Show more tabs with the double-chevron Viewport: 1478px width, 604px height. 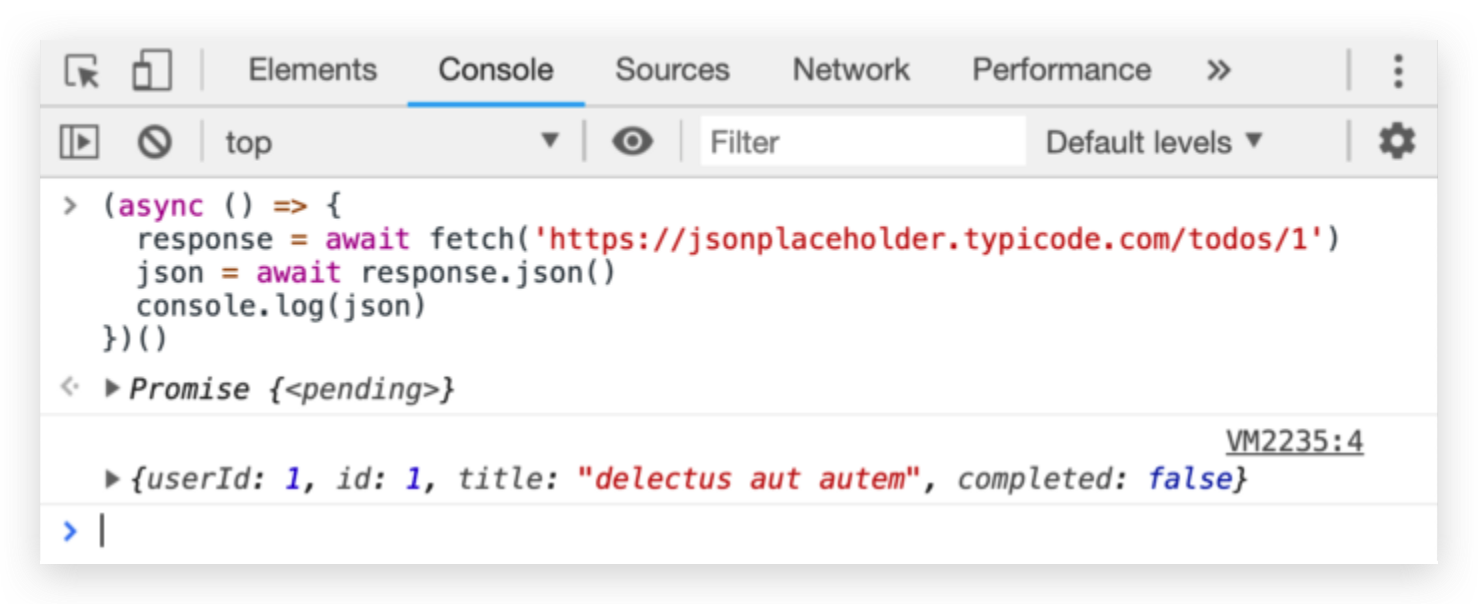1218,71
